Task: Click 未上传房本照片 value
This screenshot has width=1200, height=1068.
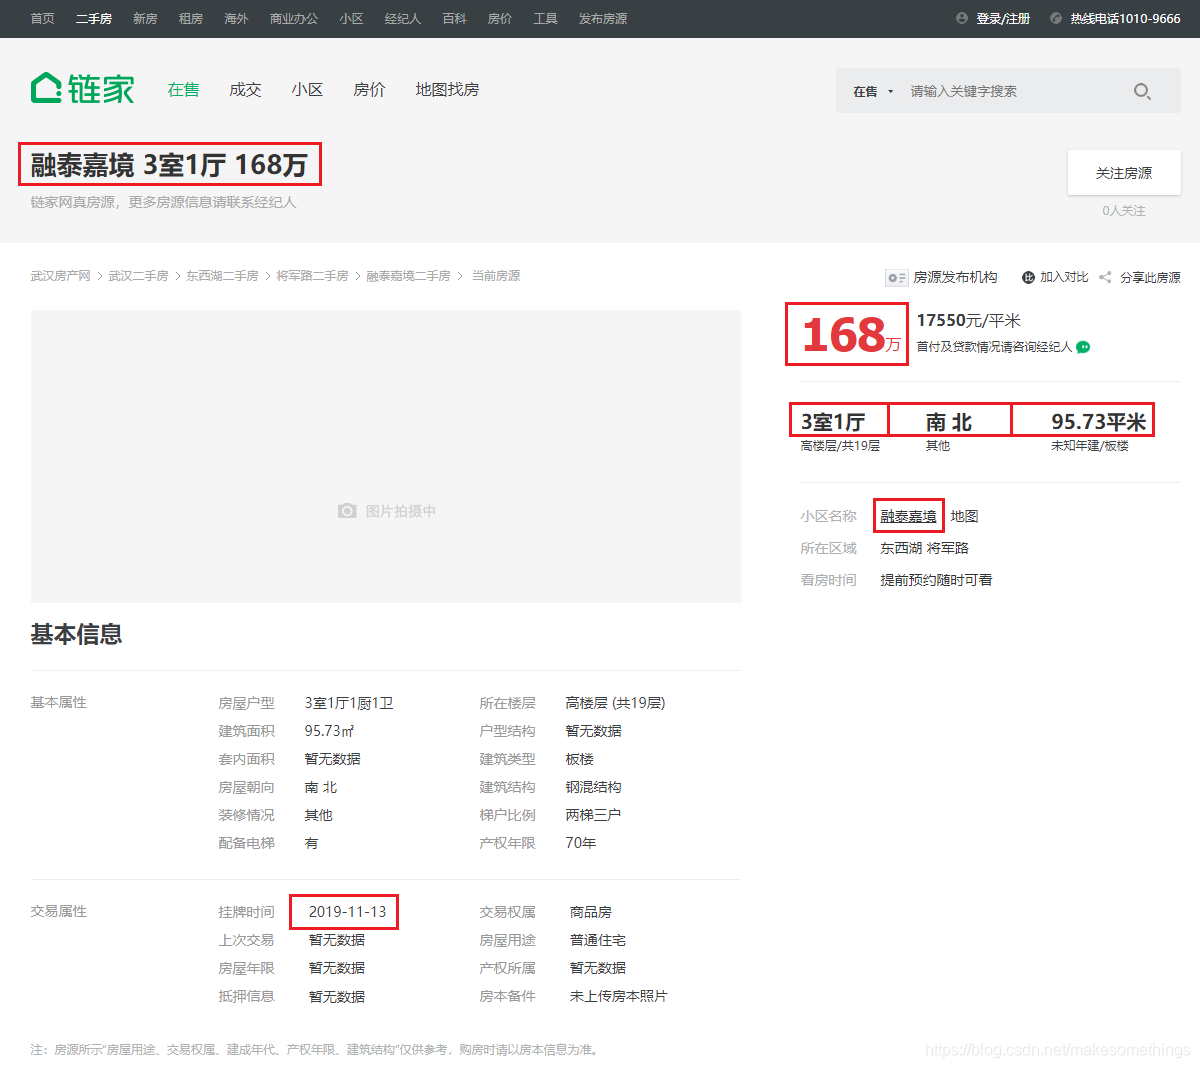Action: pyautogui.click(x=618, y=996)
